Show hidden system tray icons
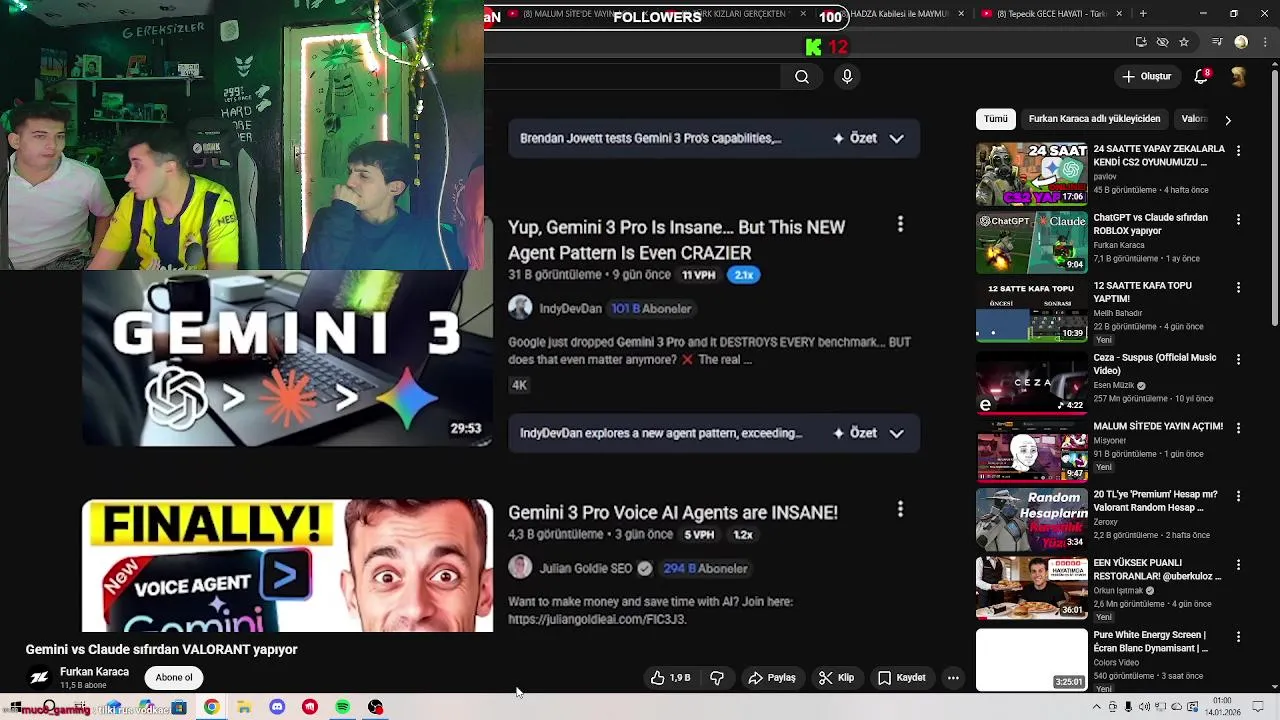 1096,707
